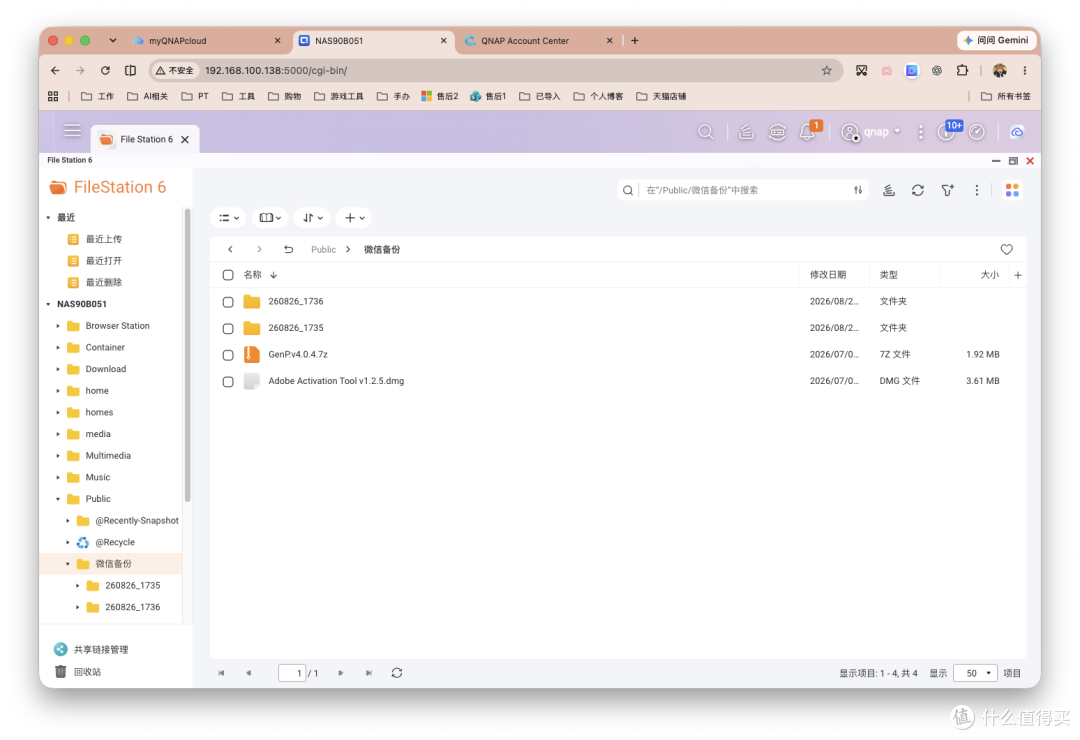
Task: Open the items-per-page 50 dropdown
Action: pyautogui.click(x=975, y=673)
